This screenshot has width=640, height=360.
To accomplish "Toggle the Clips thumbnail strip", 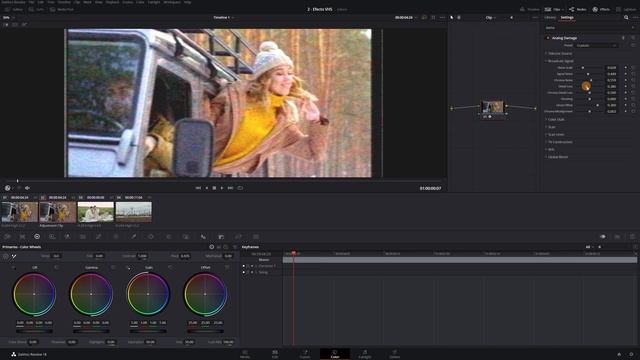I will (553, 9).
